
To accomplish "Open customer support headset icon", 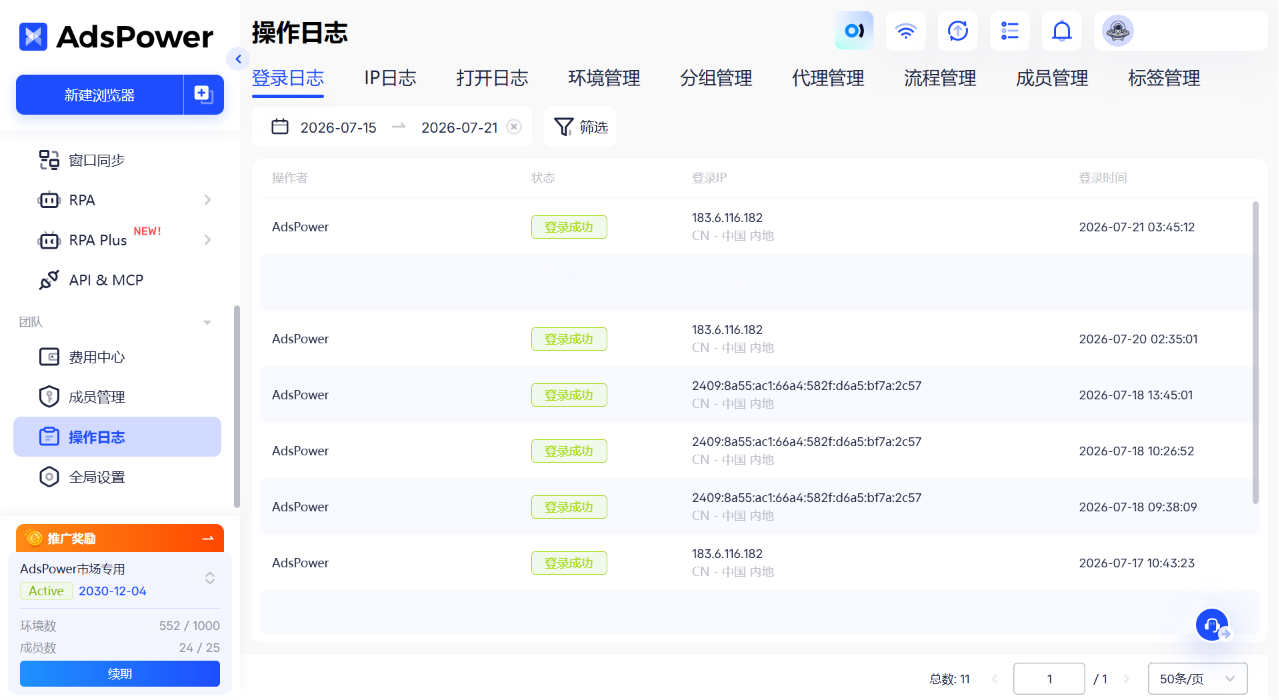I will (x=1212, y=625).
